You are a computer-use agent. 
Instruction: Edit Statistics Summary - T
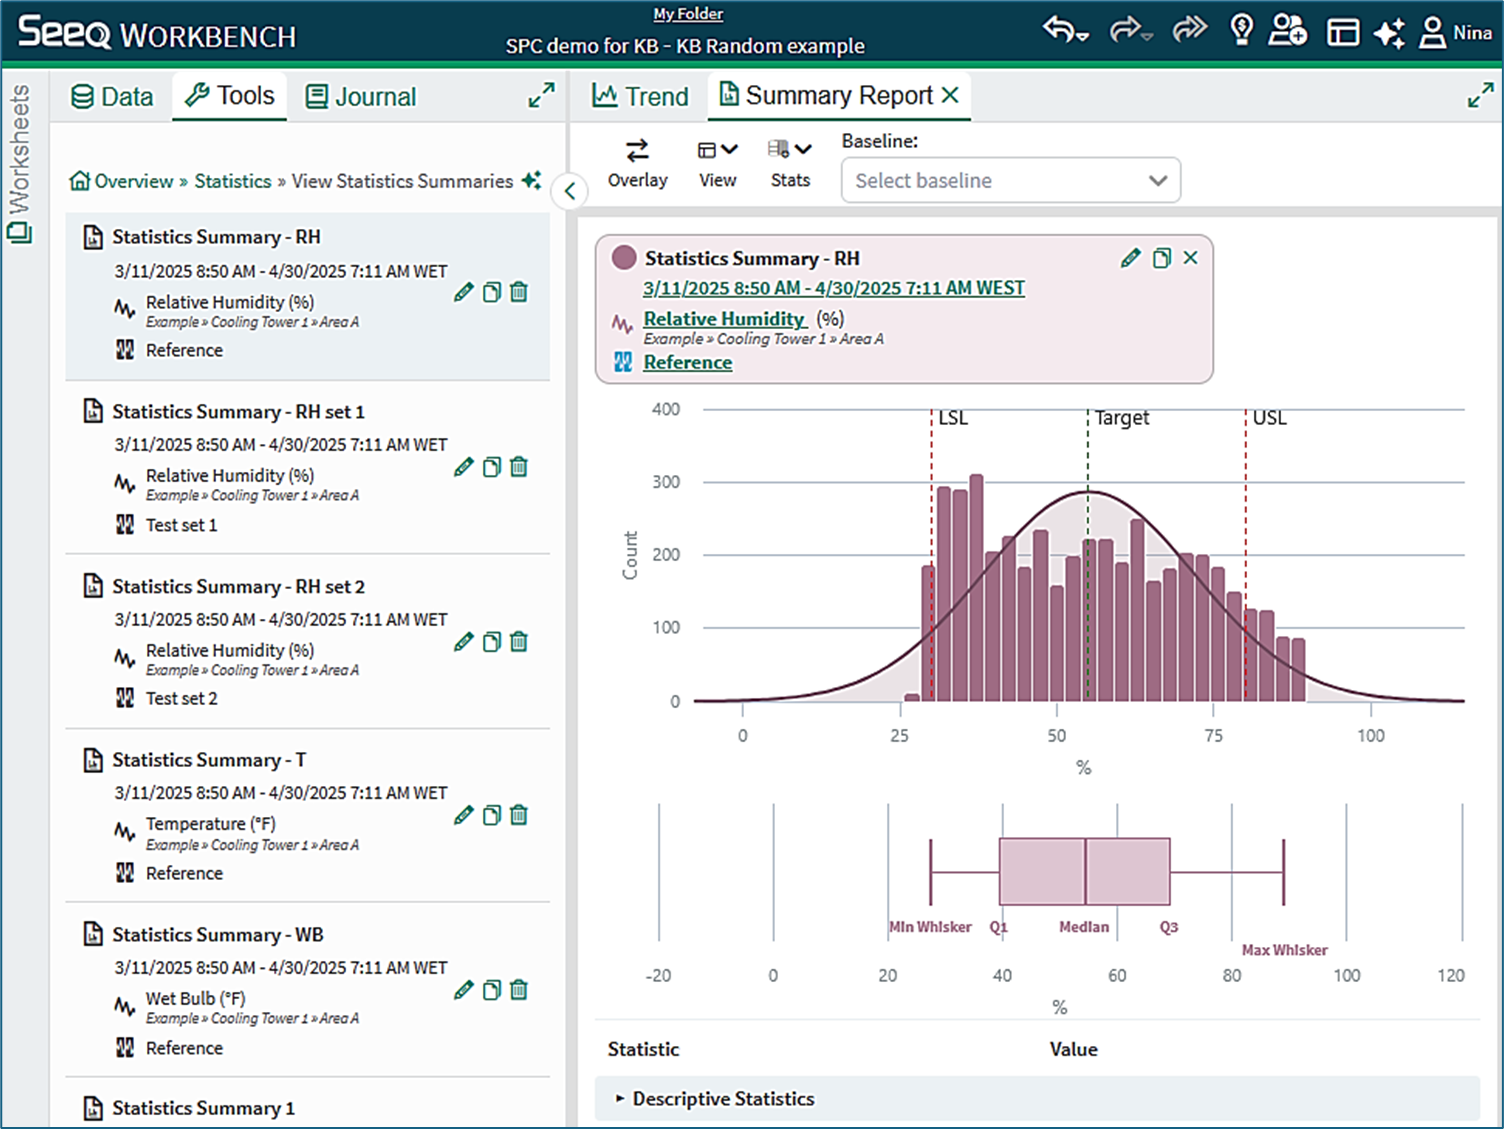pyautogui.click(x=463, y=816)
